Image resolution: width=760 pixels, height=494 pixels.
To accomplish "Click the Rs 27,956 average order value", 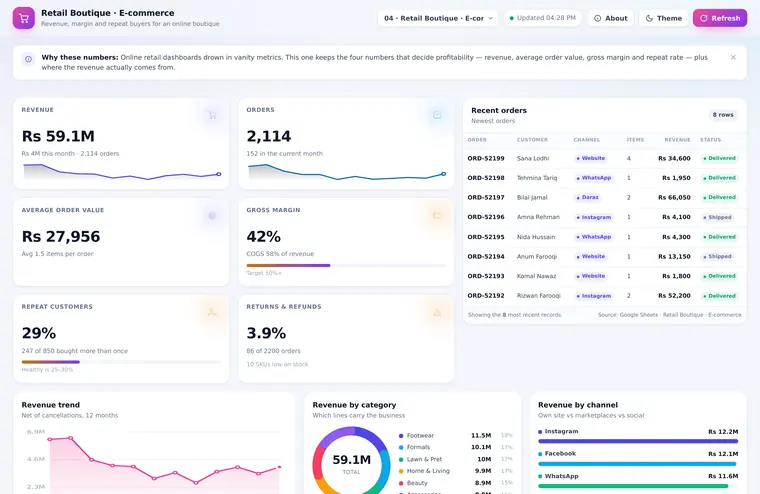I will pyautogui.click(x=61, y=237).
